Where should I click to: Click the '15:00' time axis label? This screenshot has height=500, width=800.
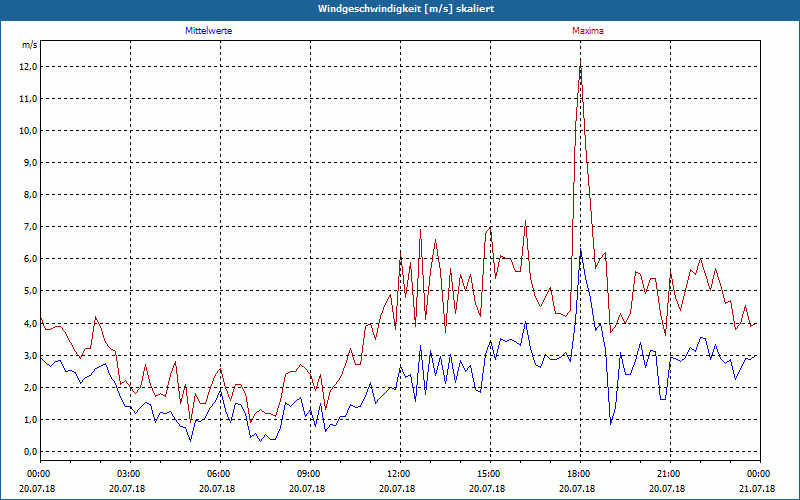click(x=490, y=474)
